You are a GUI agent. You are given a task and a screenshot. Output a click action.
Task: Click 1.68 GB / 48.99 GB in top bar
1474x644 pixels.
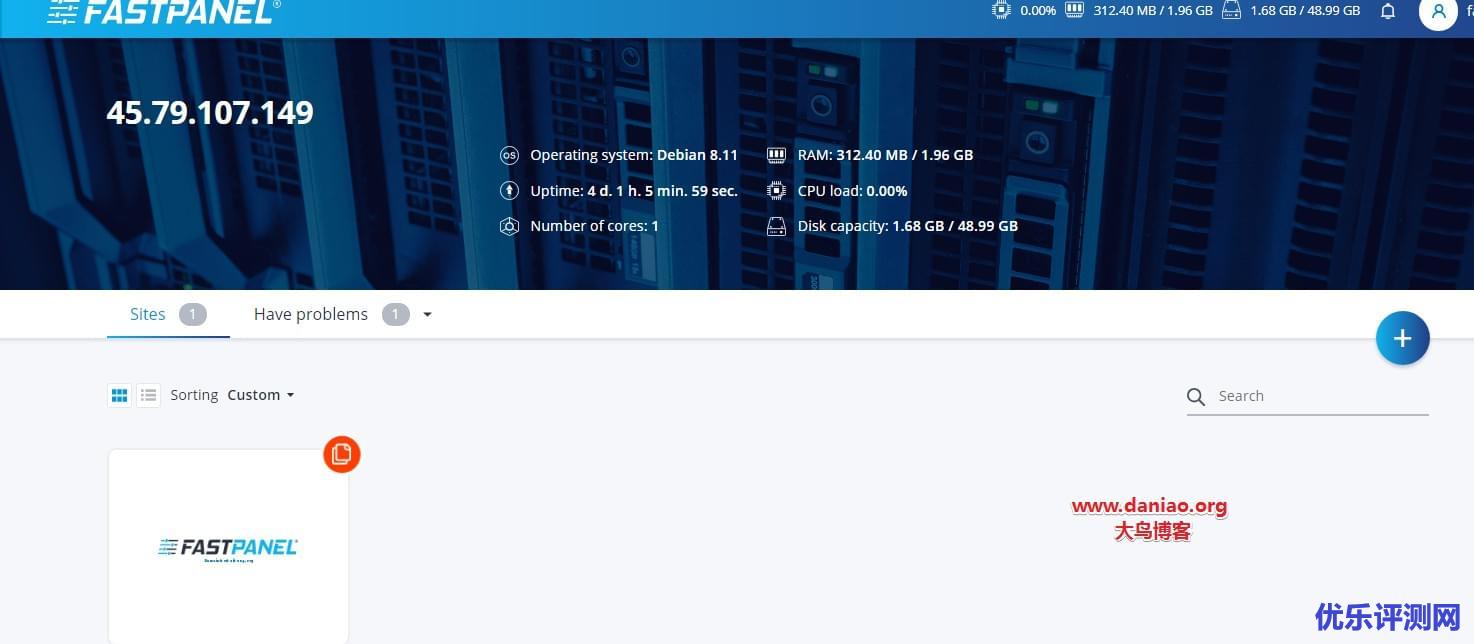tap(1305, 10)
